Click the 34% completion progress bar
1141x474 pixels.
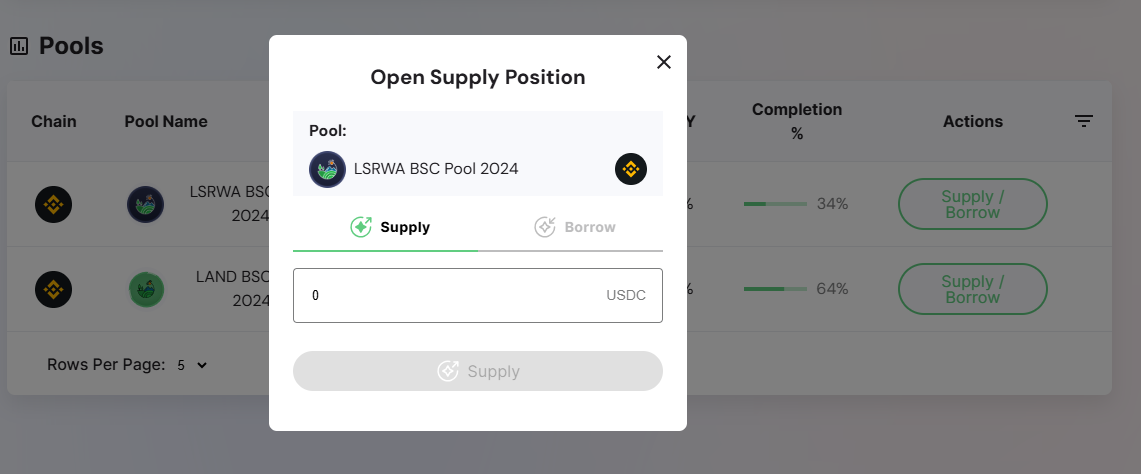point(774,204)
